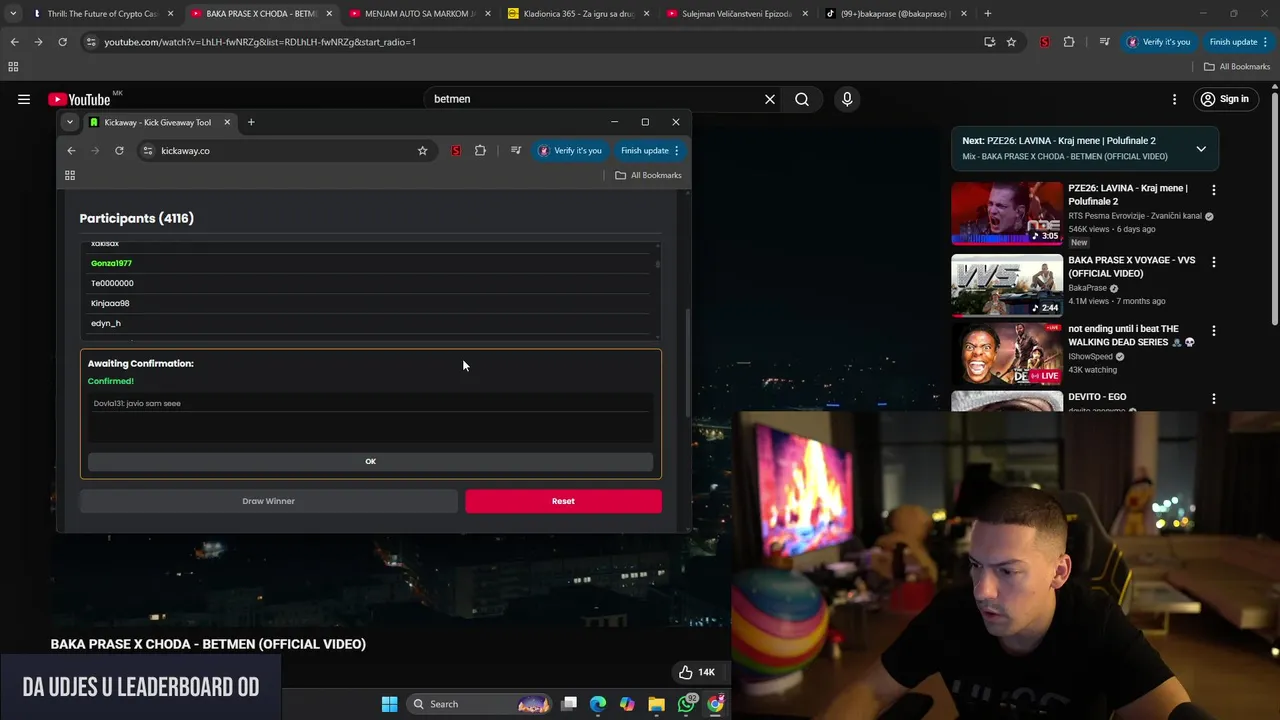Open All Bookmarks in the Kickaway window
Screen dimensions: 1280x720
[648, 175]
